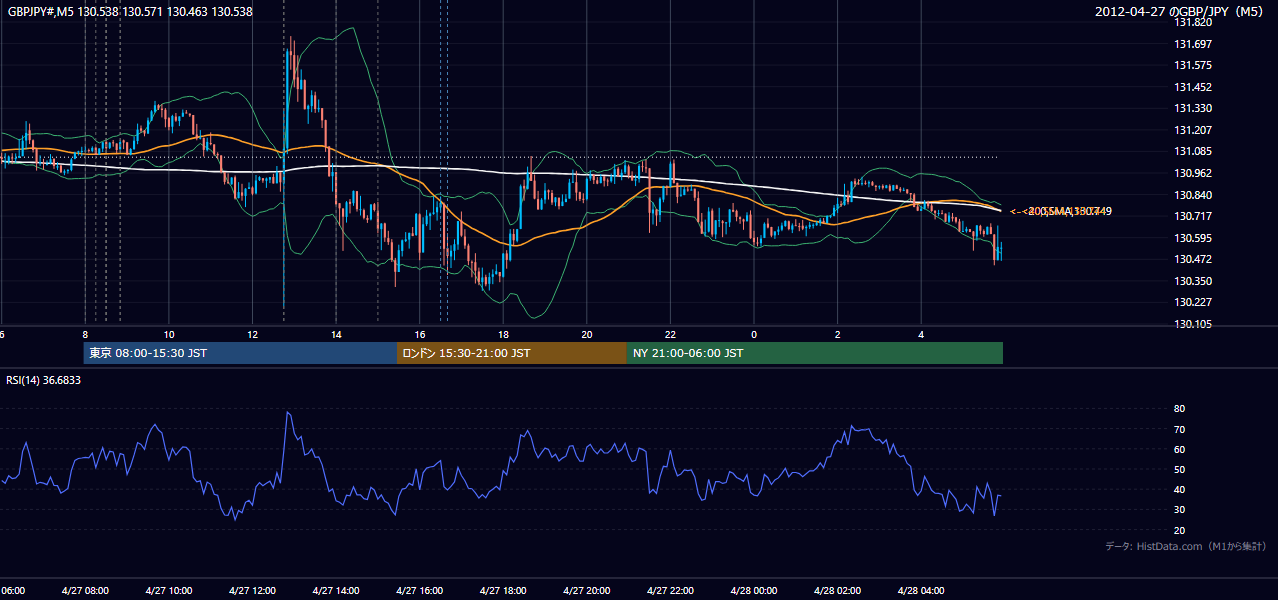The image size is (1278, 600).
Task: Click the bottom time label 4/27 12:00
Action: pyautogui.click(x=252, y=591)
